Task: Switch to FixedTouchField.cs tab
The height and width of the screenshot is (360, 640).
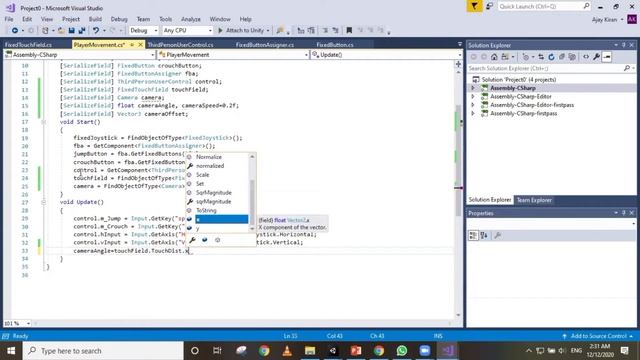Action: click(28, 44)
